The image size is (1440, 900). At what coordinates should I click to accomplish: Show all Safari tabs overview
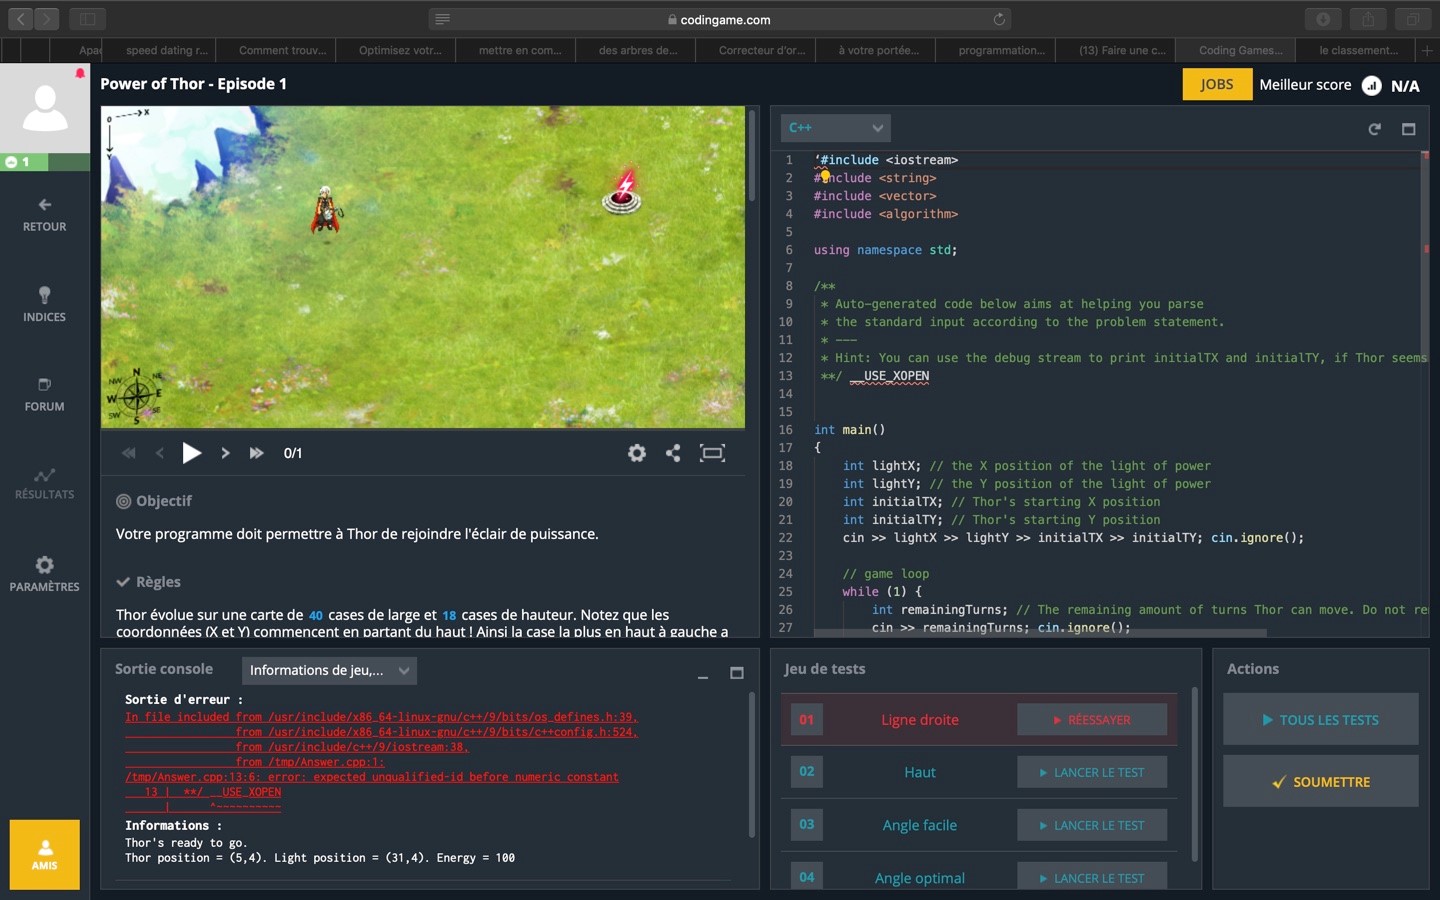pyautogui.click(x=1413, y=19)
